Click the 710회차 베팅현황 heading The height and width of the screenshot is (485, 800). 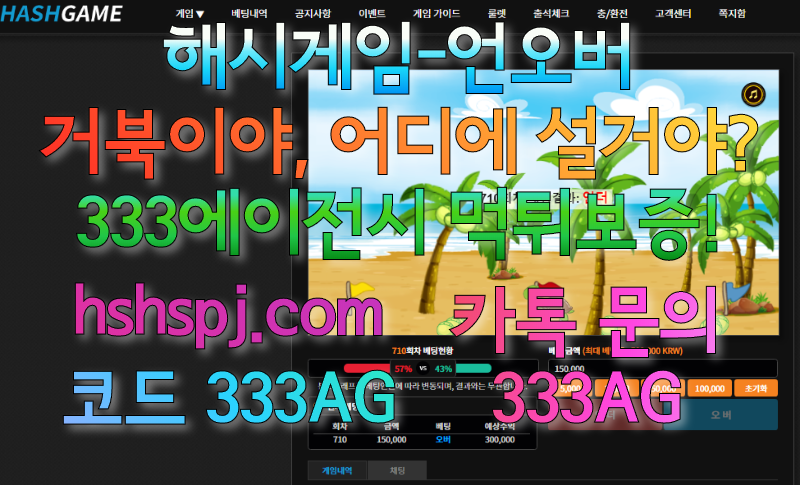[422, 351]
